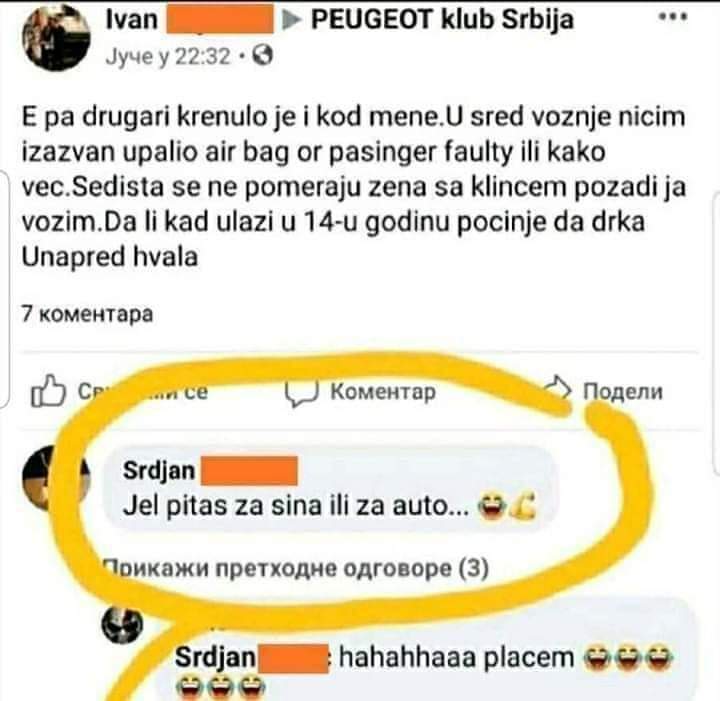Open the reply author's small avatar

pos(123,624)
